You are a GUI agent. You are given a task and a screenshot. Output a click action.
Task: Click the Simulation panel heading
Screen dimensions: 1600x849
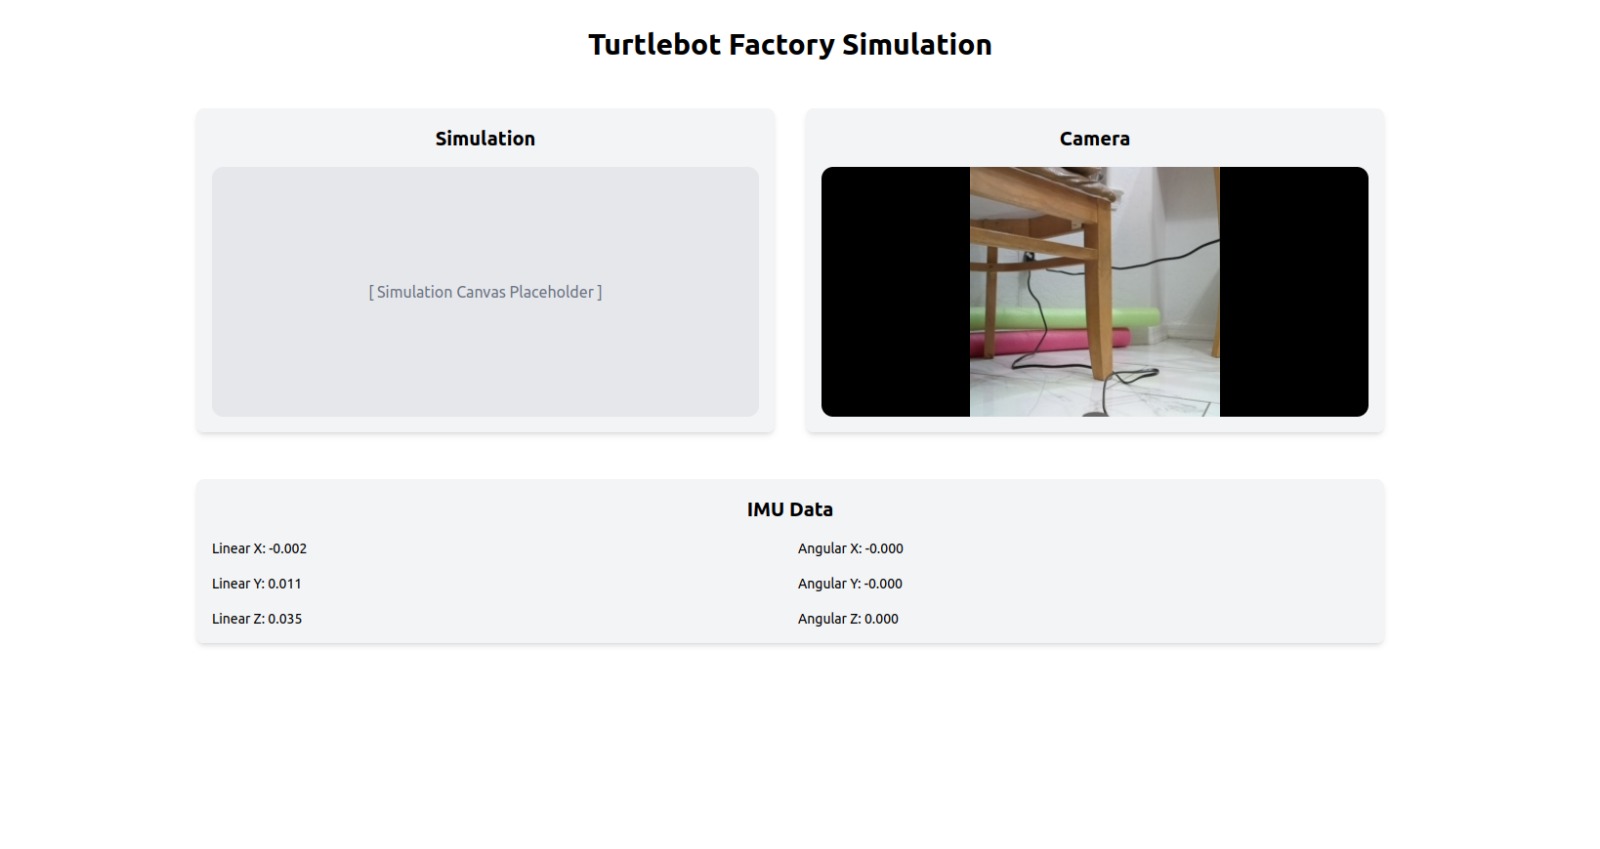(485, 139)
